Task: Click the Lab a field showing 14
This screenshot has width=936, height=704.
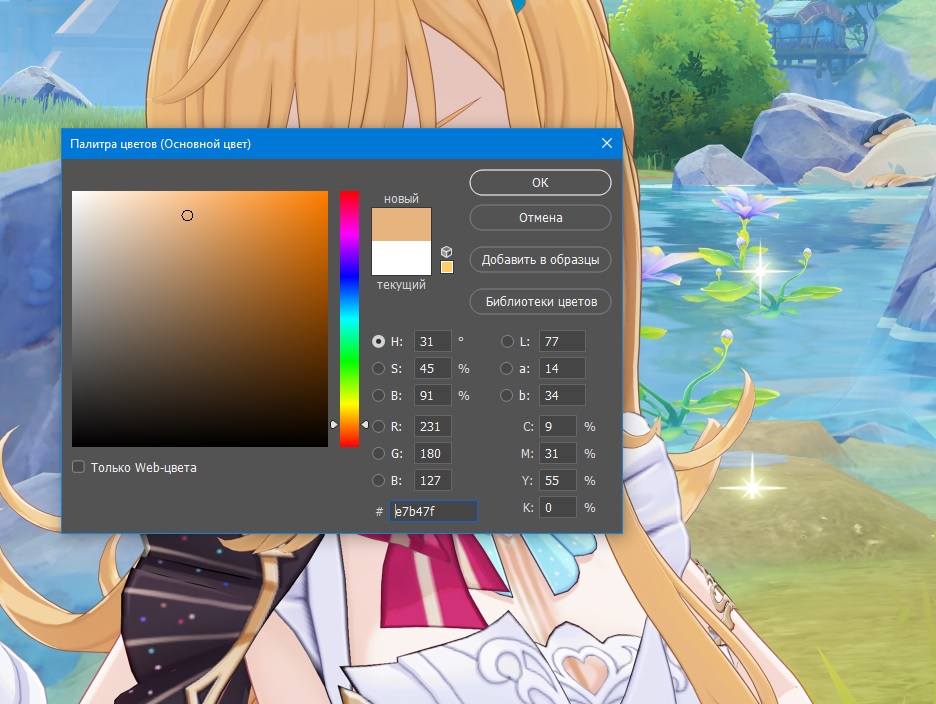Action: (x=562, y=368)
